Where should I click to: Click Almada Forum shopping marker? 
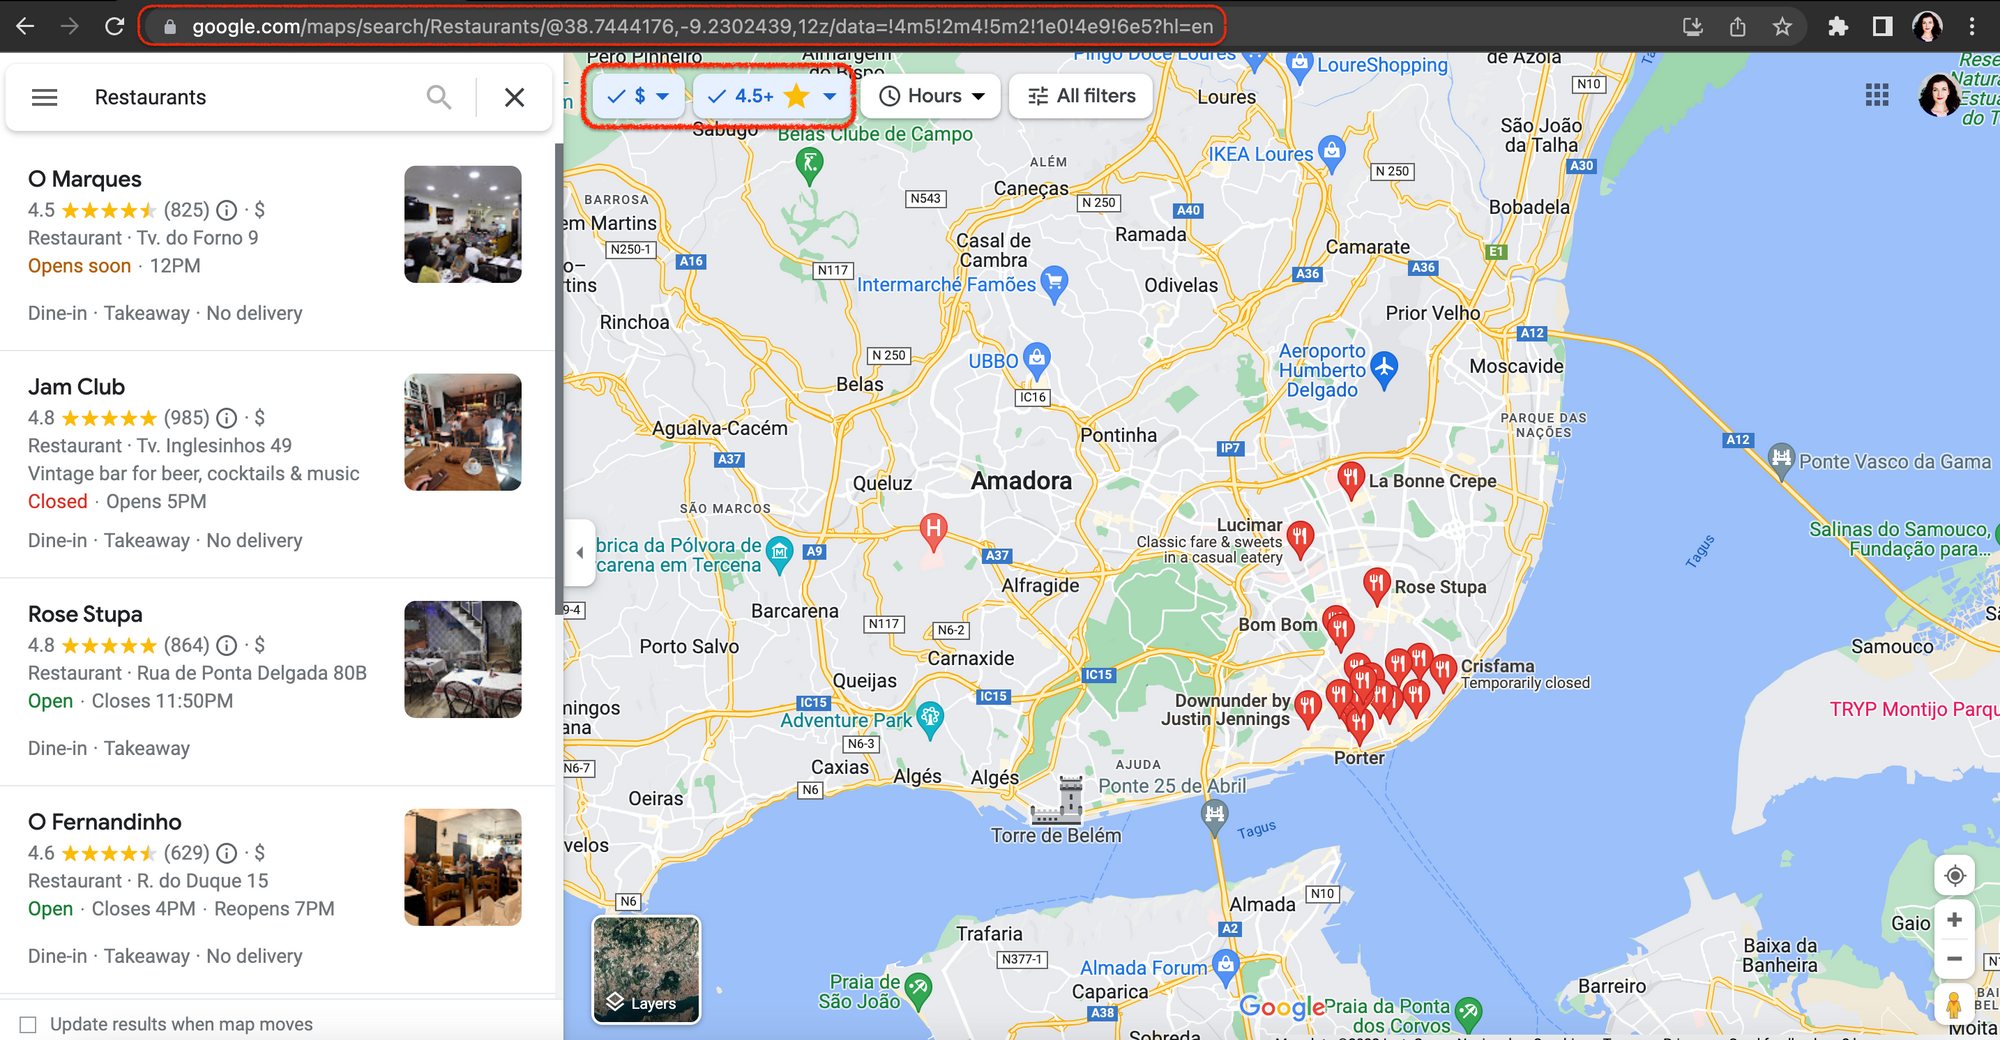point(1226,965)
